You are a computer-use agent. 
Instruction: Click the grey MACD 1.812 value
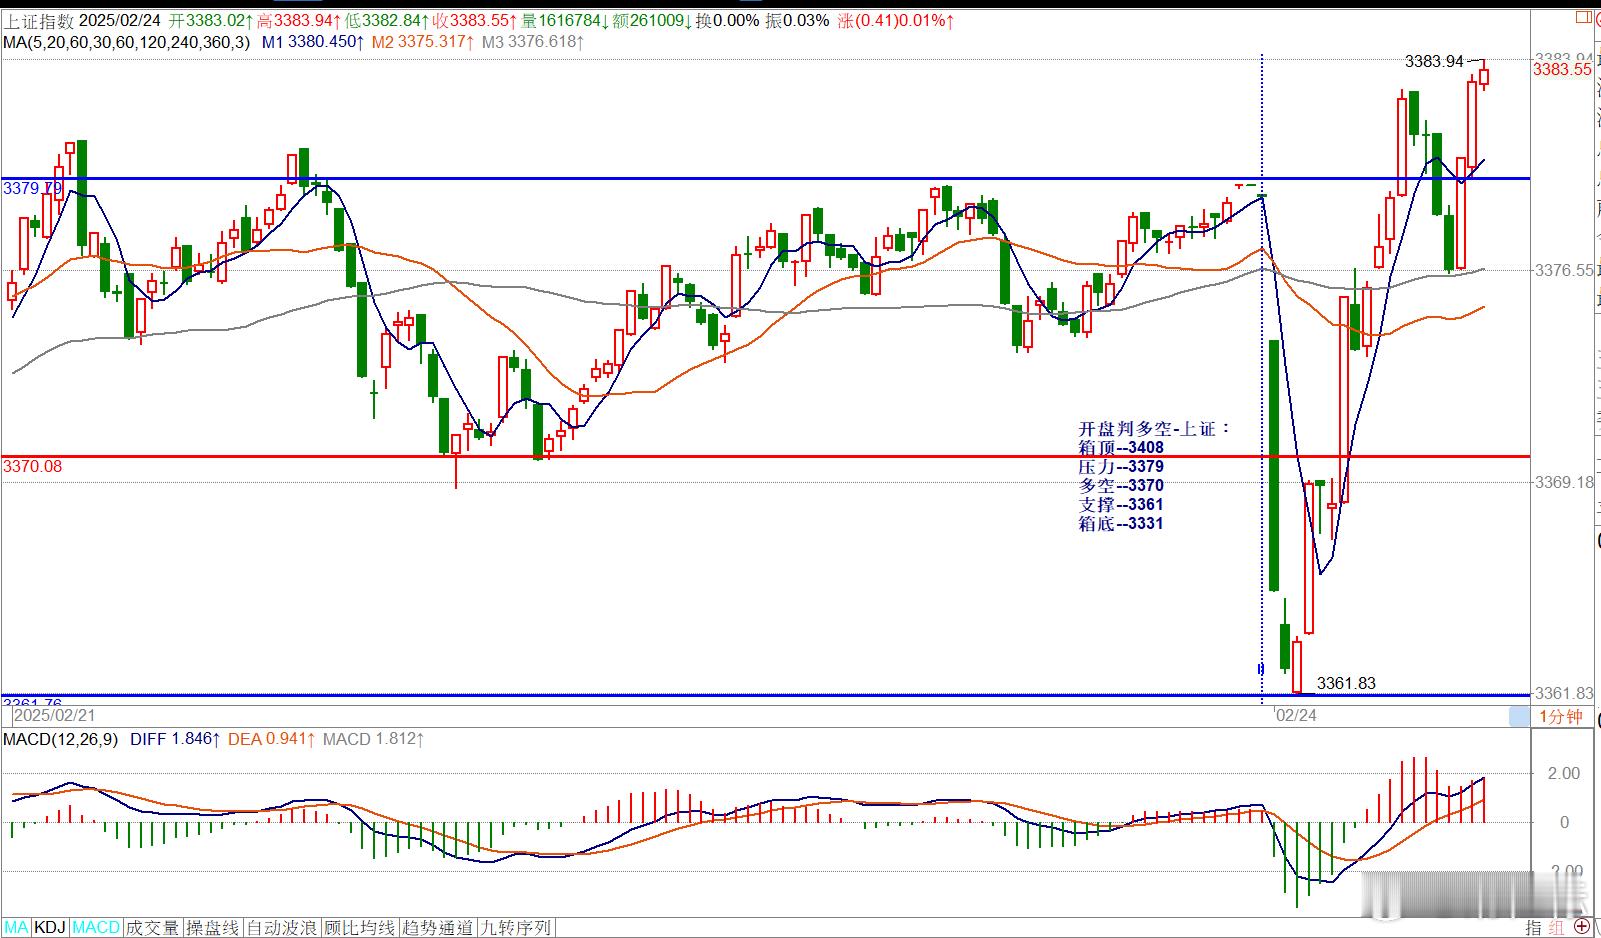(373, 739)
